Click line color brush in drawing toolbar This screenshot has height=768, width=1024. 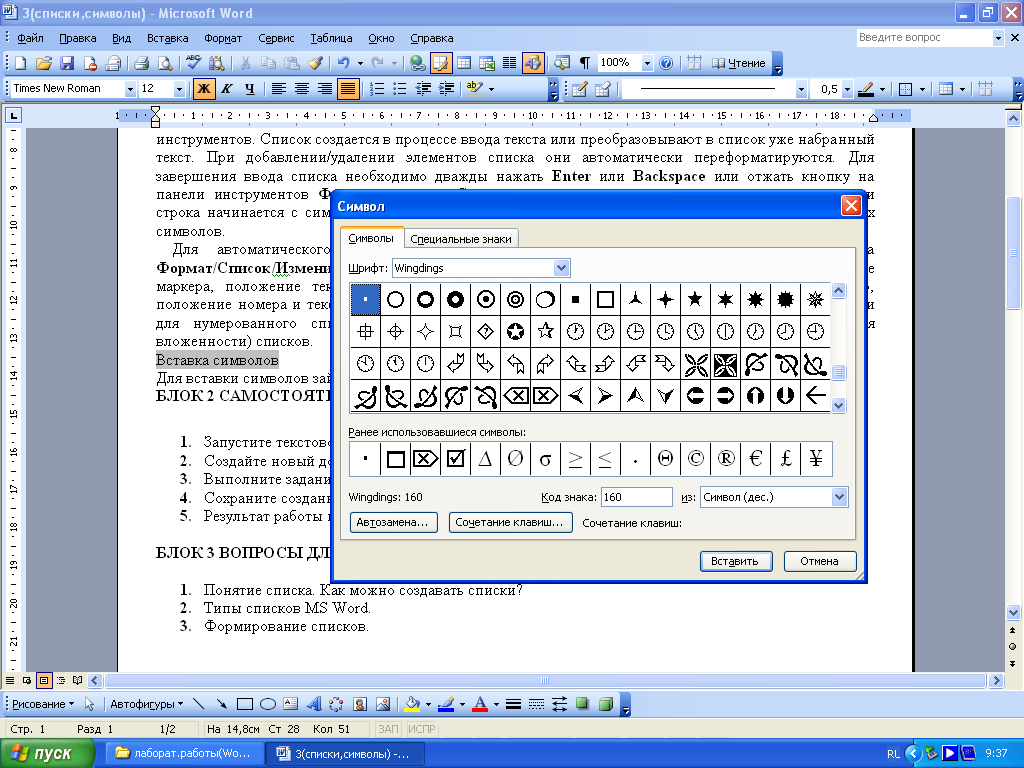pyautogui.click(x=446, y=704)
